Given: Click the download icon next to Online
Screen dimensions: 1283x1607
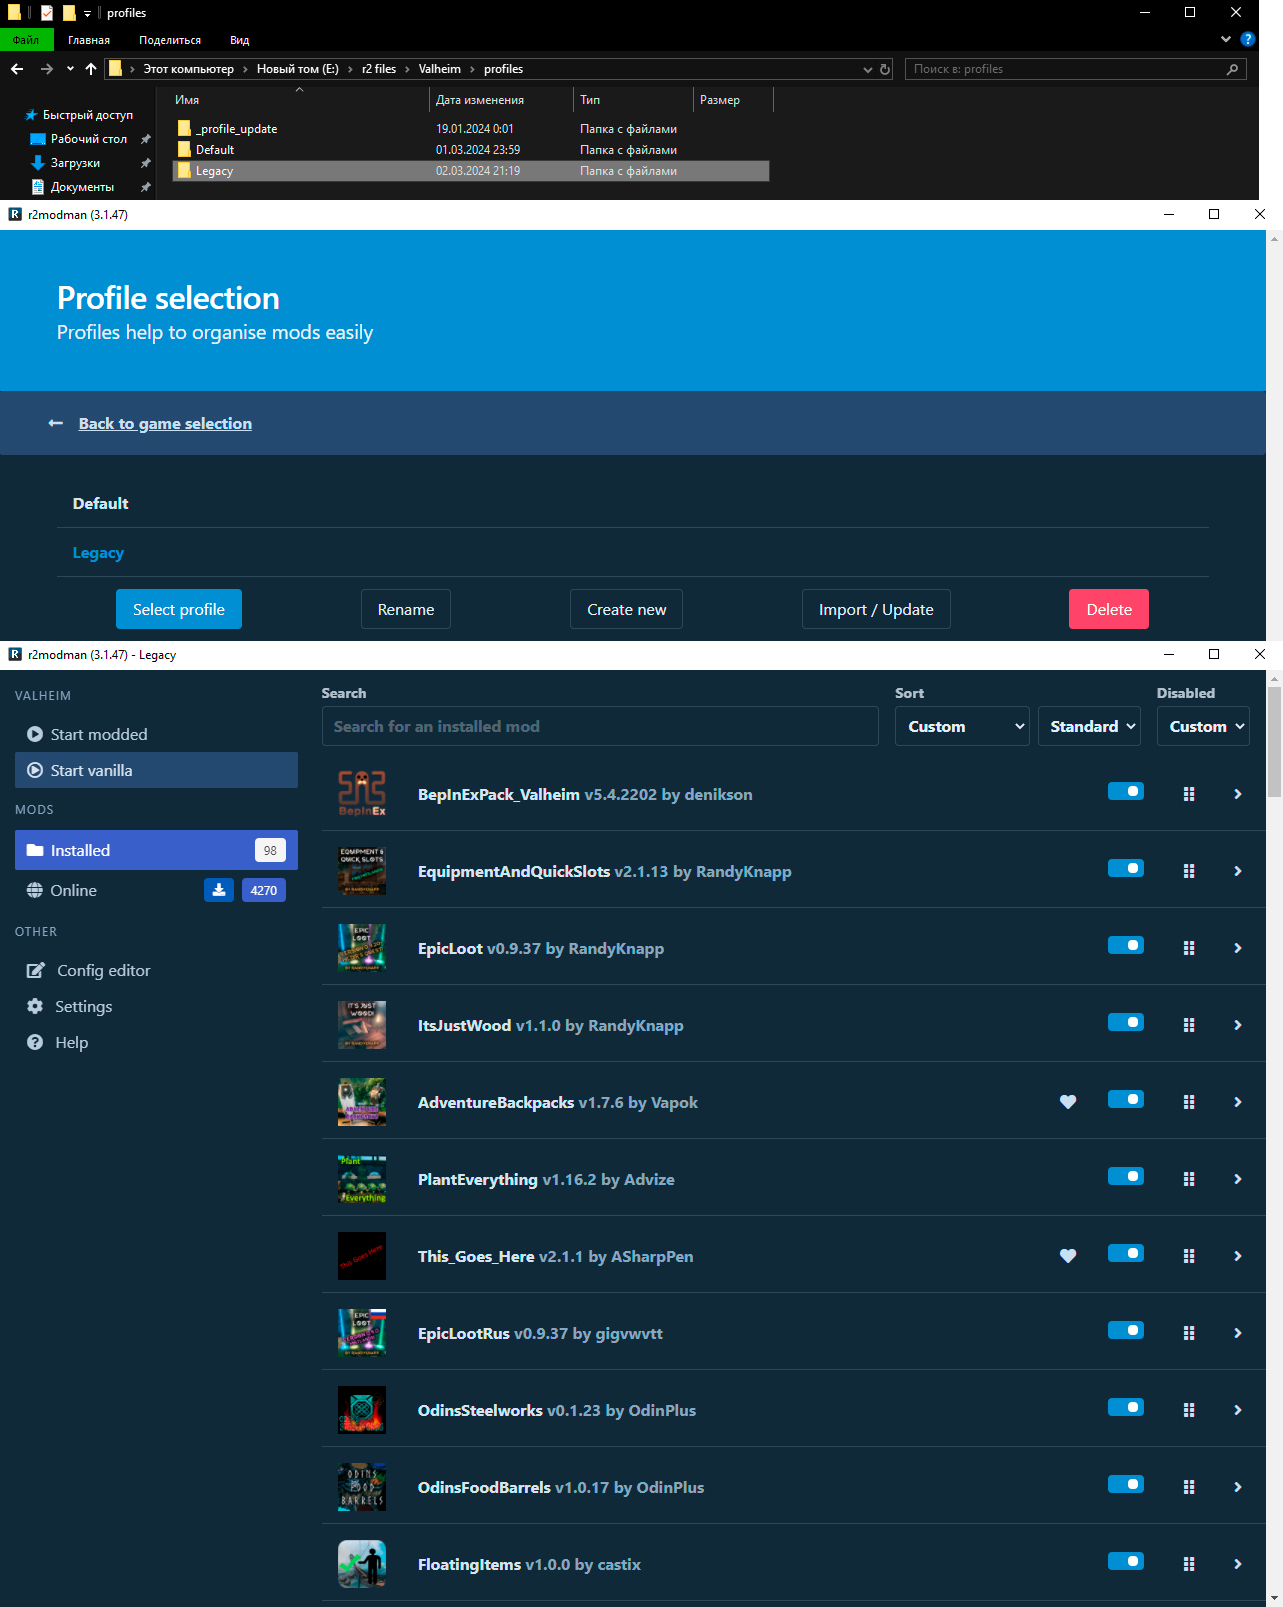Looking at the screenshot, I should (219, 890).
